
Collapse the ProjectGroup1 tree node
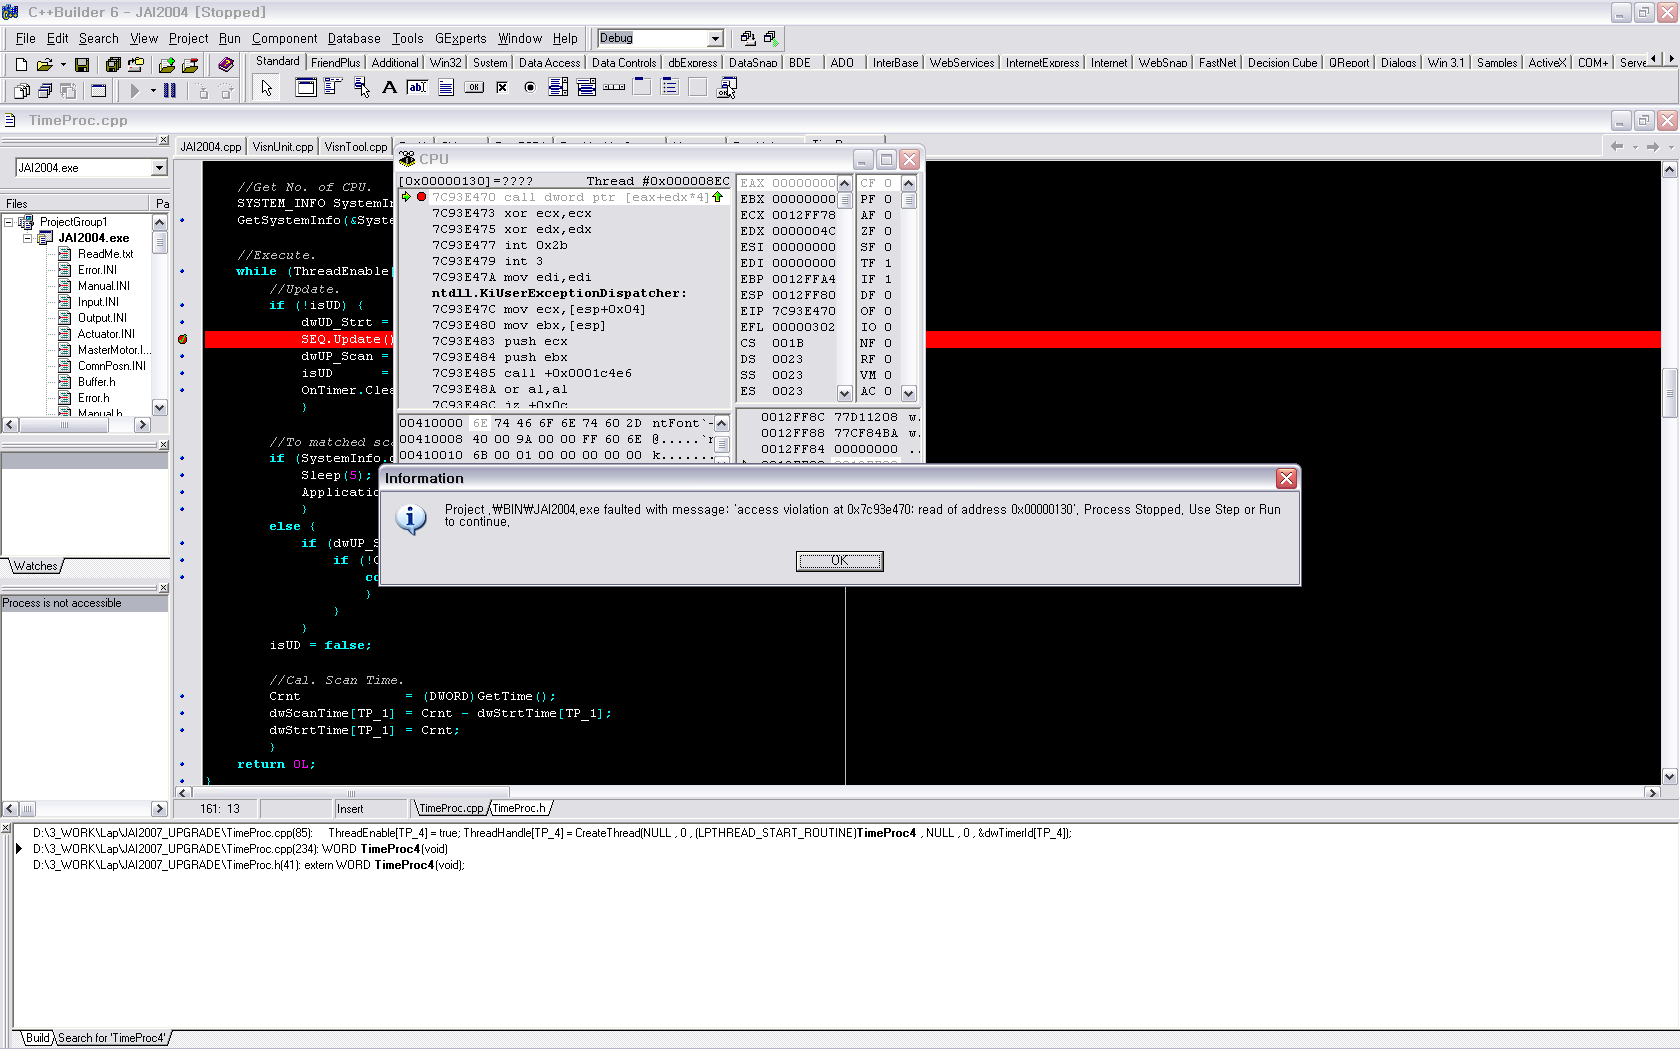click(x=9, y=222)
